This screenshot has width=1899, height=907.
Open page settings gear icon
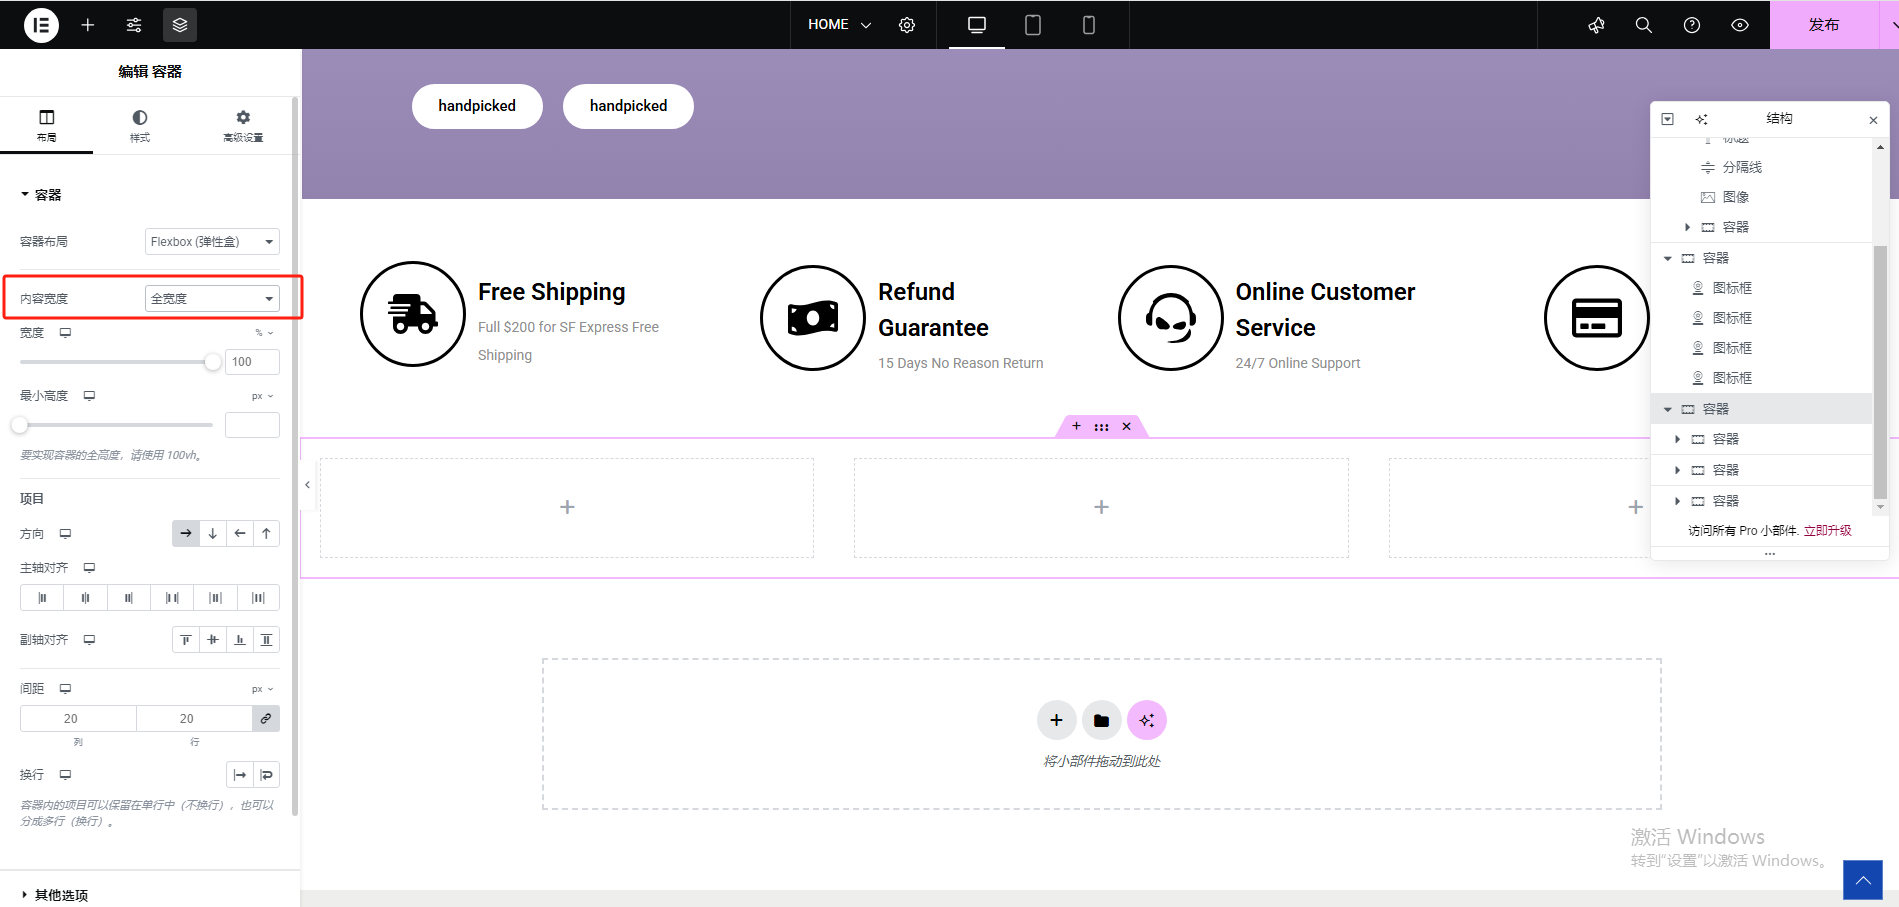tap(907, 25)
